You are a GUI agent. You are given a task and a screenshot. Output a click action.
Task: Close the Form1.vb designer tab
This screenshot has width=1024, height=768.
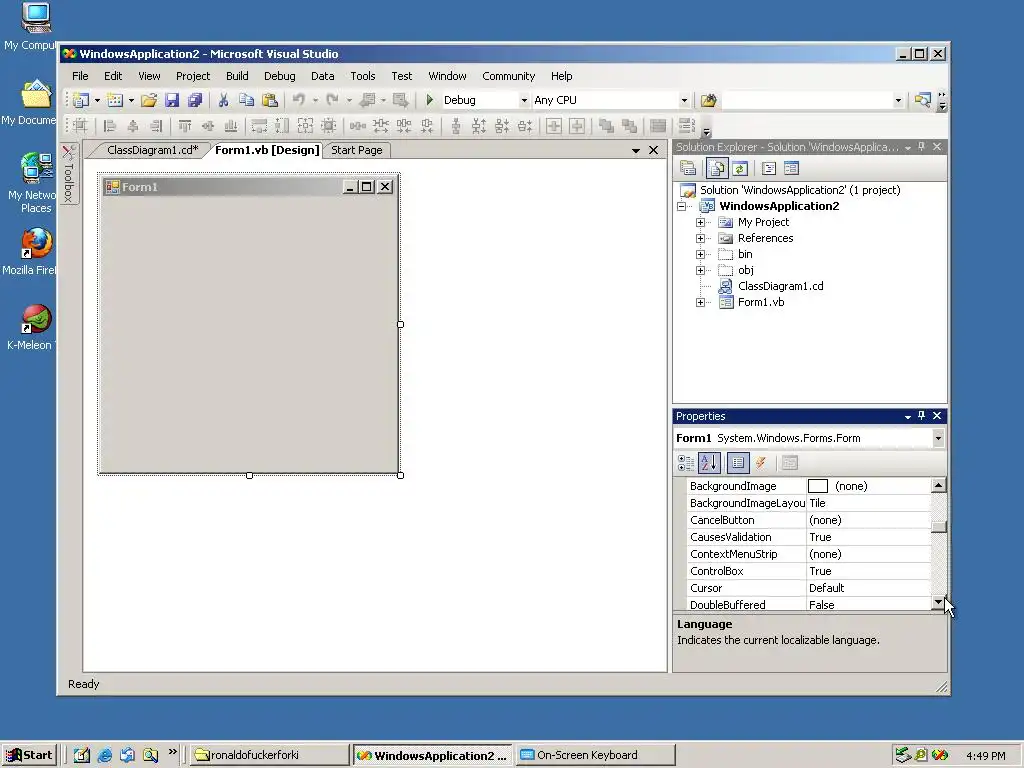pos(653,150)
